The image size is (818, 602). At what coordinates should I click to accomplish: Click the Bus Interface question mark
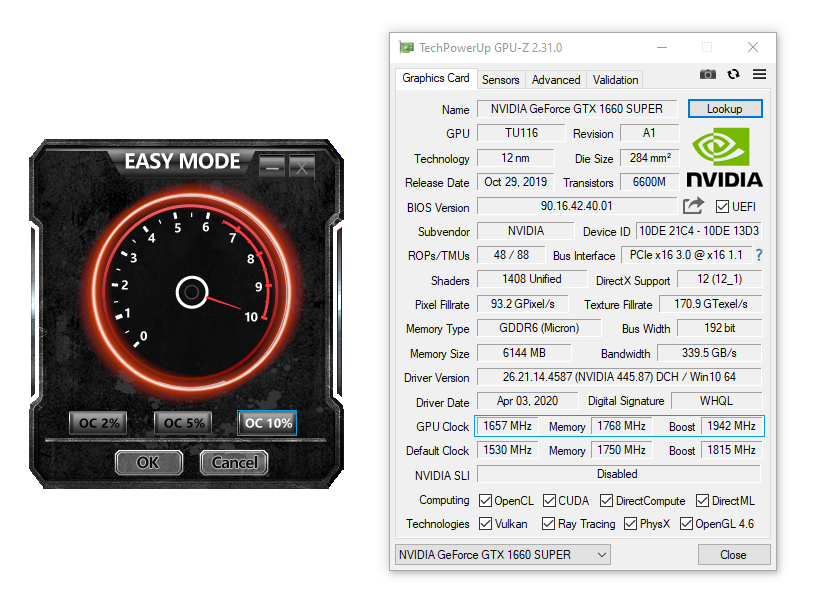(x=759, y=255)
